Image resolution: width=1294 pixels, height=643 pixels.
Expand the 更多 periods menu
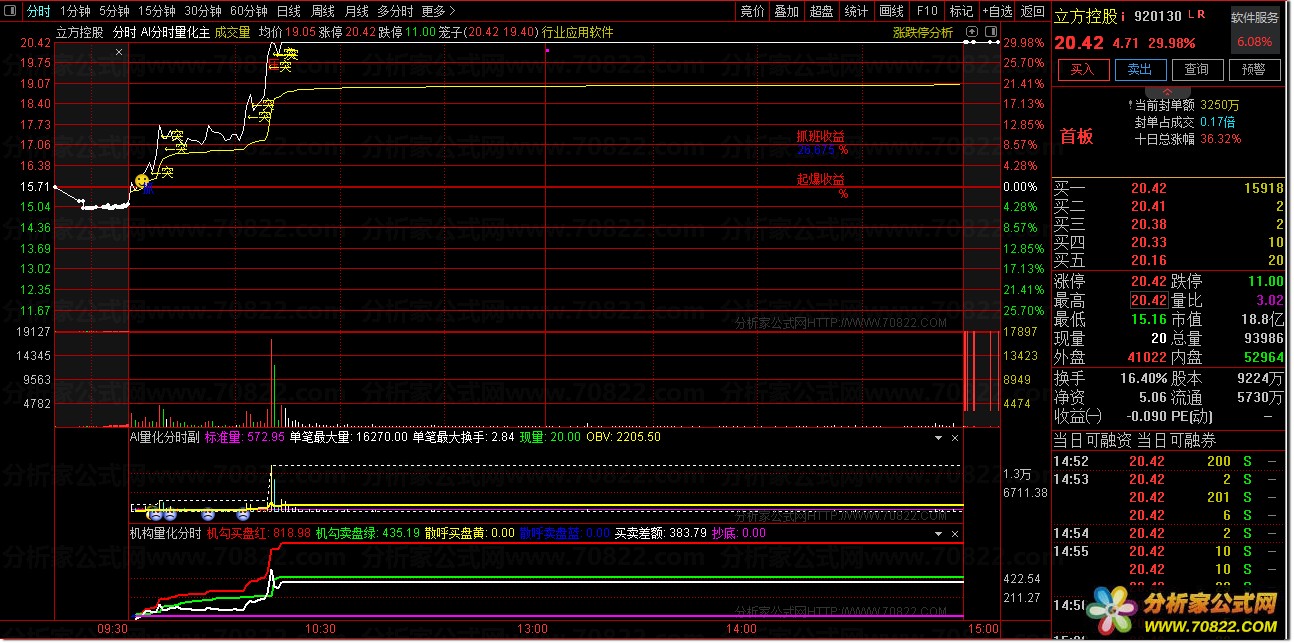click(x=436, y=11)
